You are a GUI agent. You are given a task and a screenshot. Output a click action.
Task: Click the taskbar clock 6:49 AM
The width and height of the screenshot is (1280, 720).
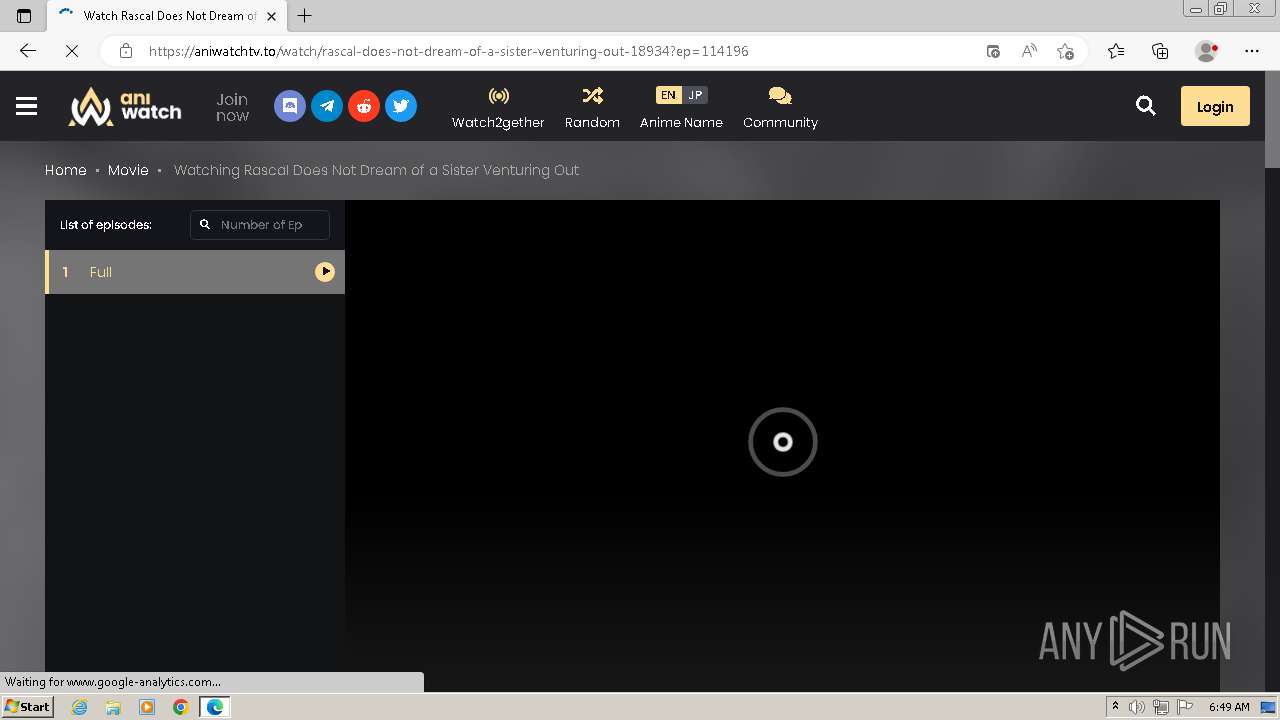[x=1229, y=707]
